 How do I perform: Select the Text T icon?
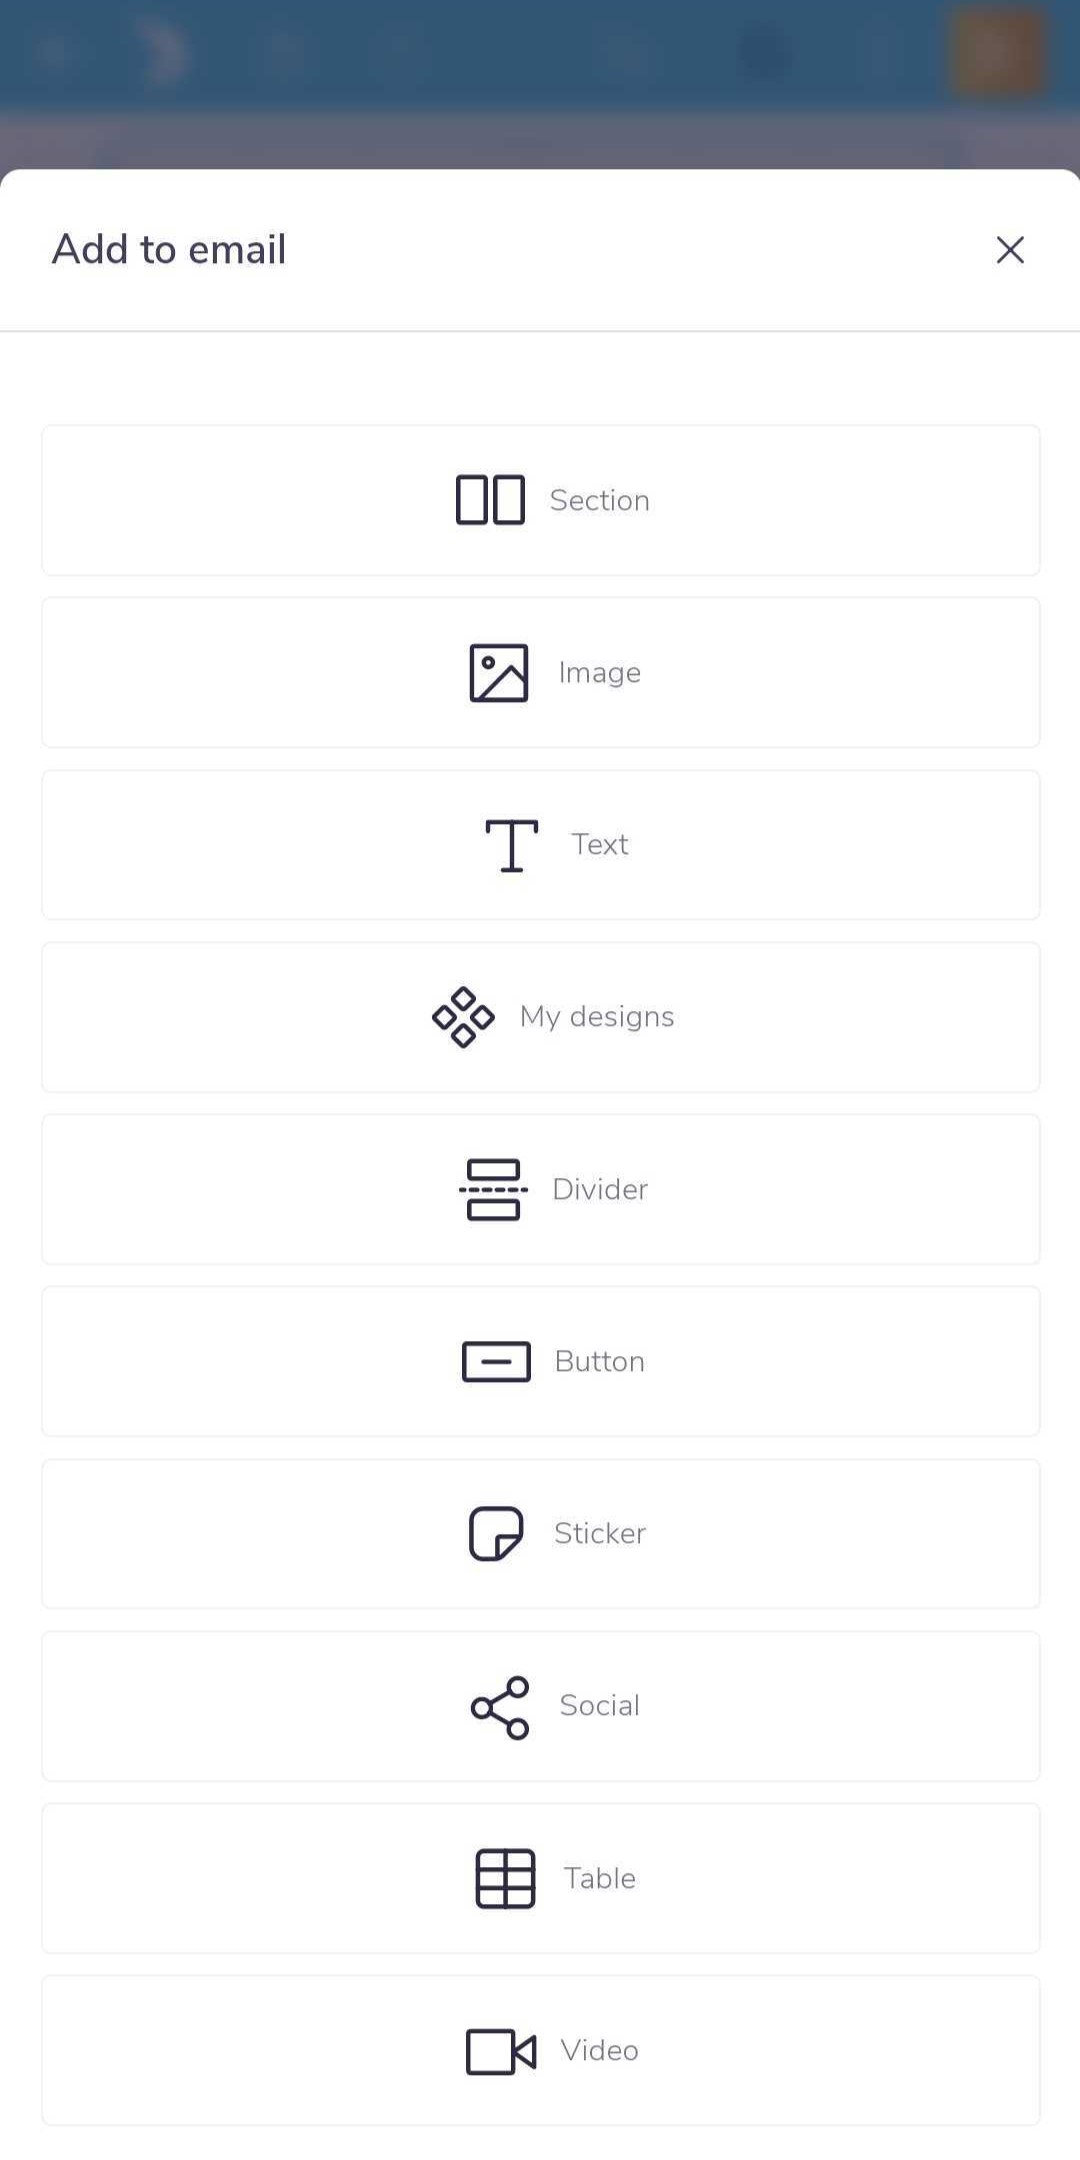point(512,845)
